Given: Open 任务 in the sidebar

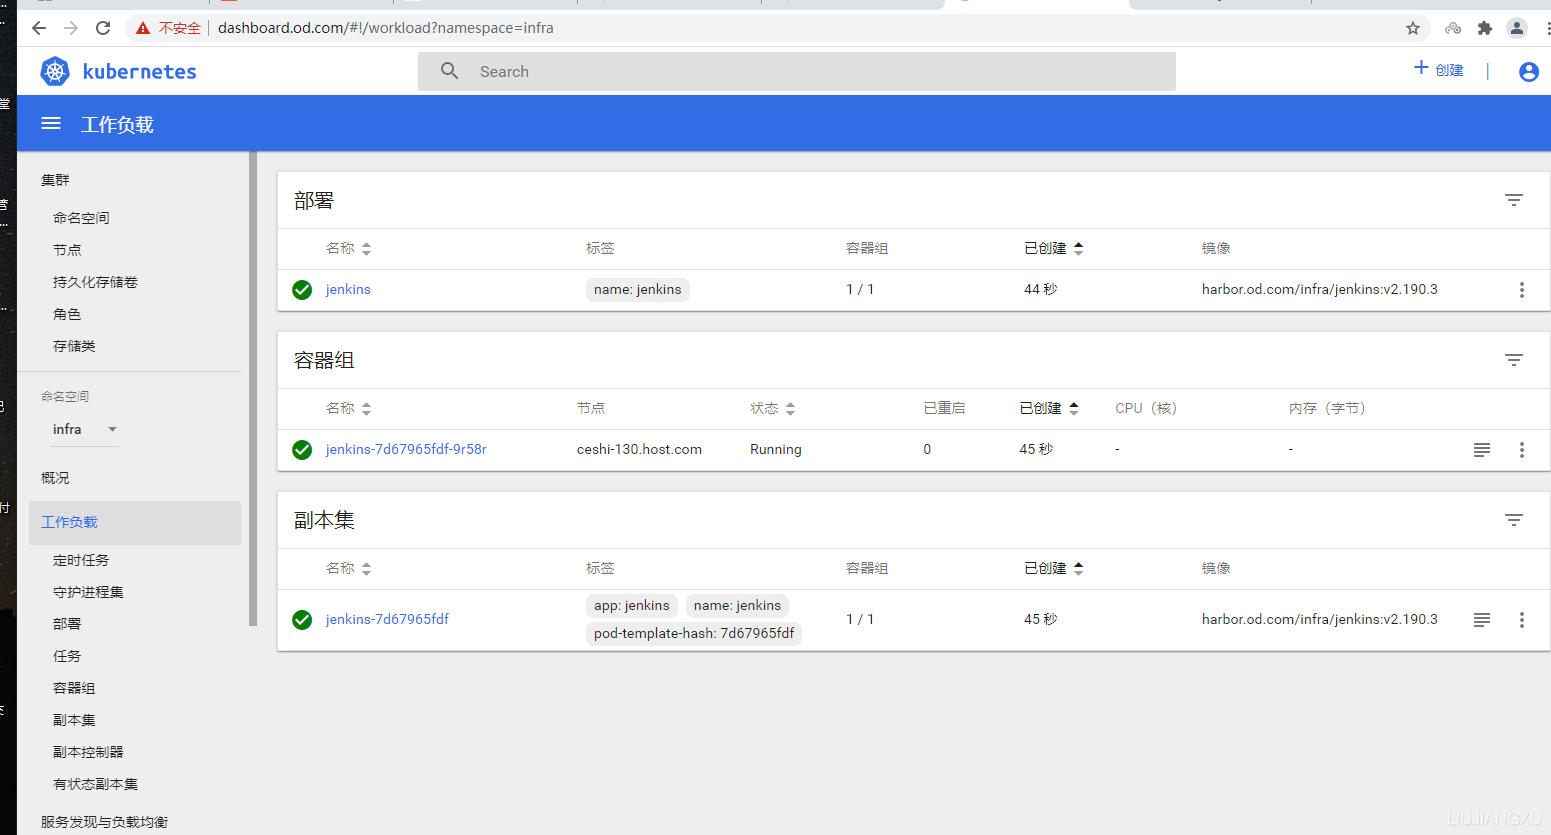Looking at the screenshot, I should click(67, 656).
